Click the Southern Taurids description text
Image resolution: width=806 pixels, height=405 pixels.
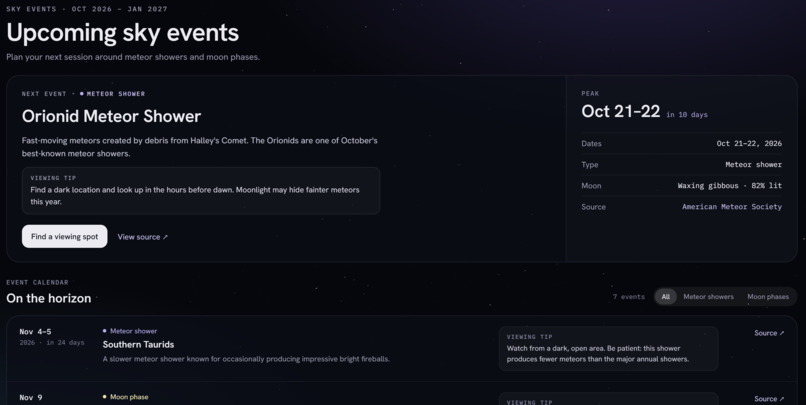point(246,359)
